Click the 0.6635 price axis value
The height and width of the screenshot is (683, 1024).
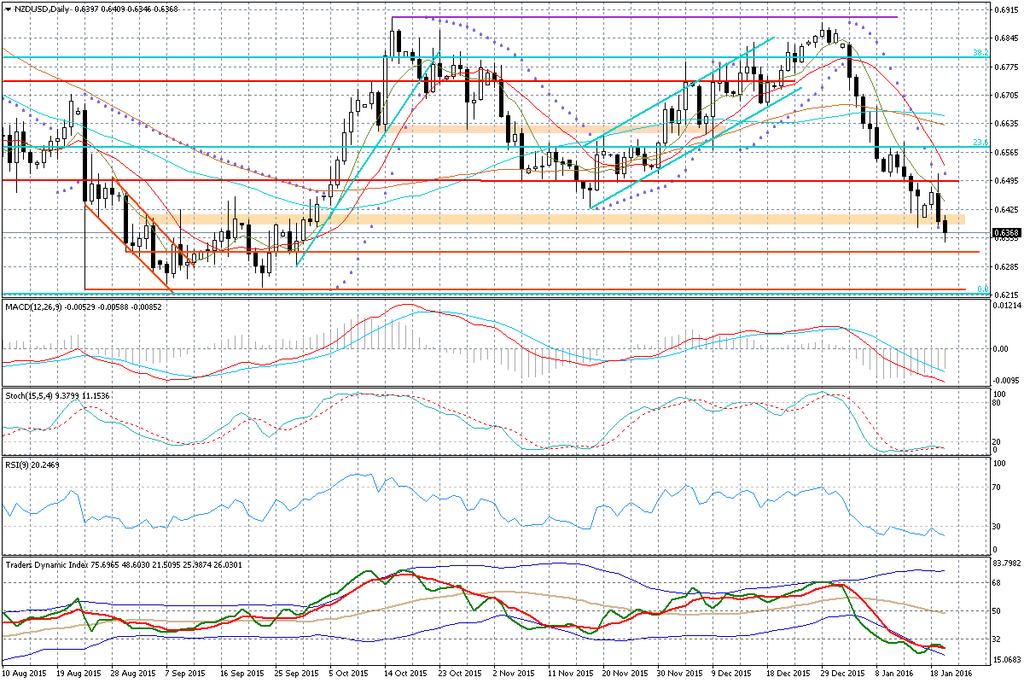coord(1006,123)
